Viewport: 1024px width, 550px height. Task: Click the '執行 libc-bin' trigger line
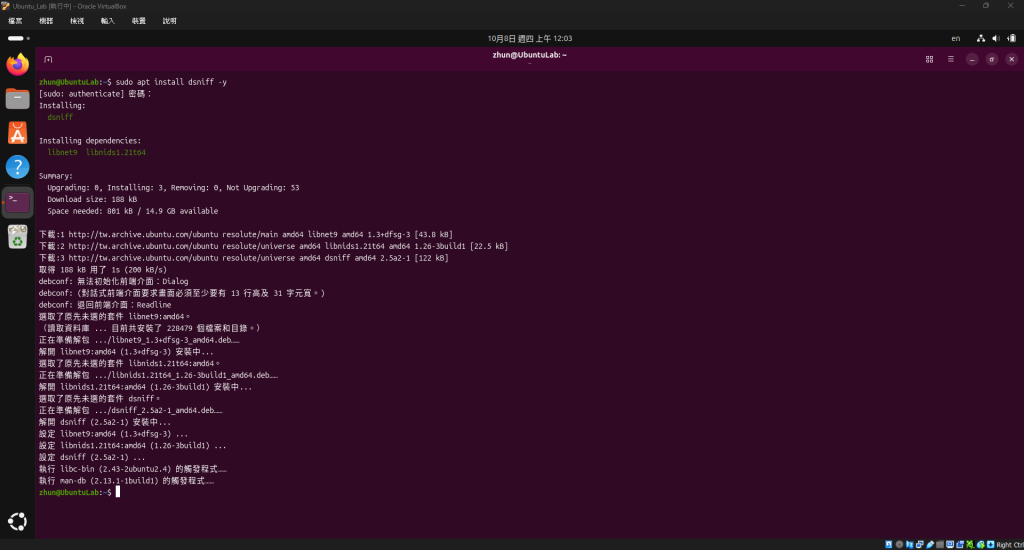click(133, 470)
